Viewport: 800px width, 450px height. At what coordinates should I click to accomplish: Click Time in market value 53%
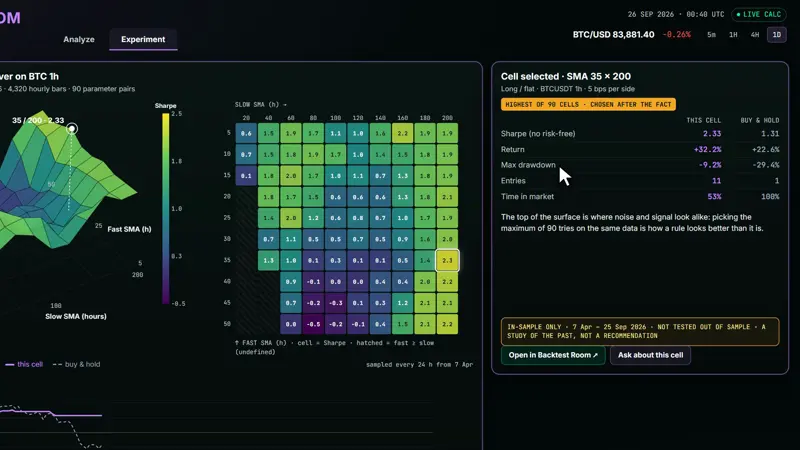point(714,196)
